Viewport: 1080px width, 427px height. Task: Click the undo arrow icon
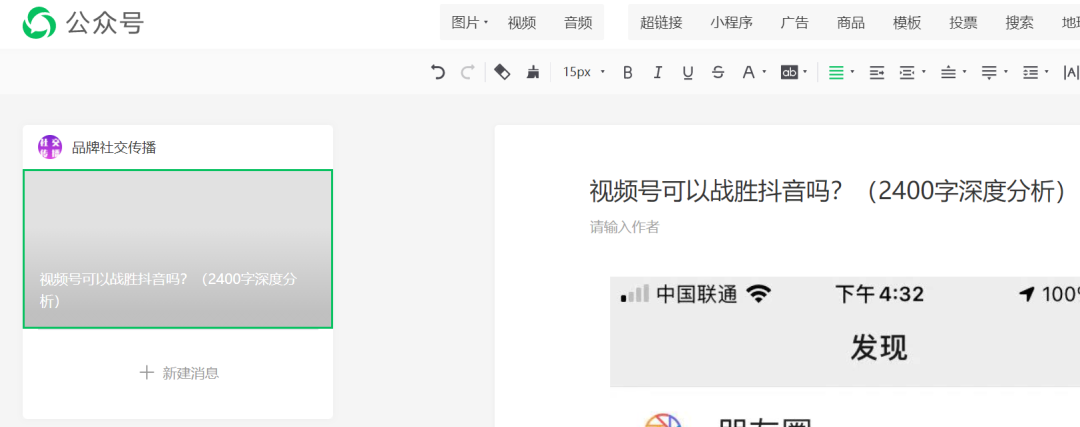[x=438, y=72]
